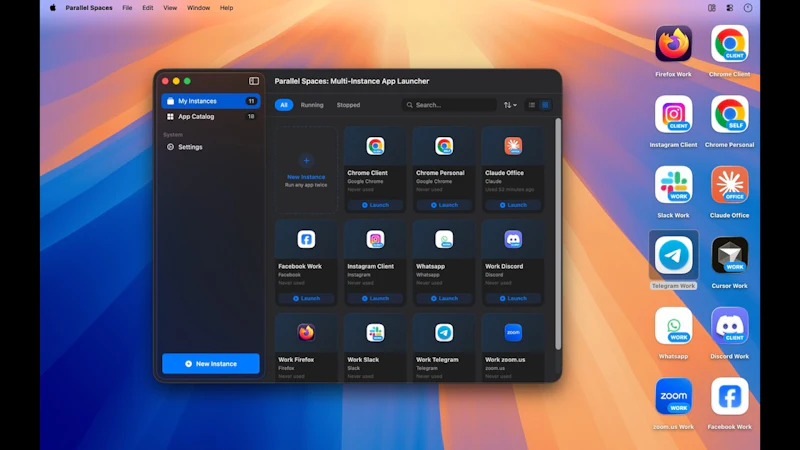
Task: Click the Facebook Work instance card icon
Action: tap(306, 239)
